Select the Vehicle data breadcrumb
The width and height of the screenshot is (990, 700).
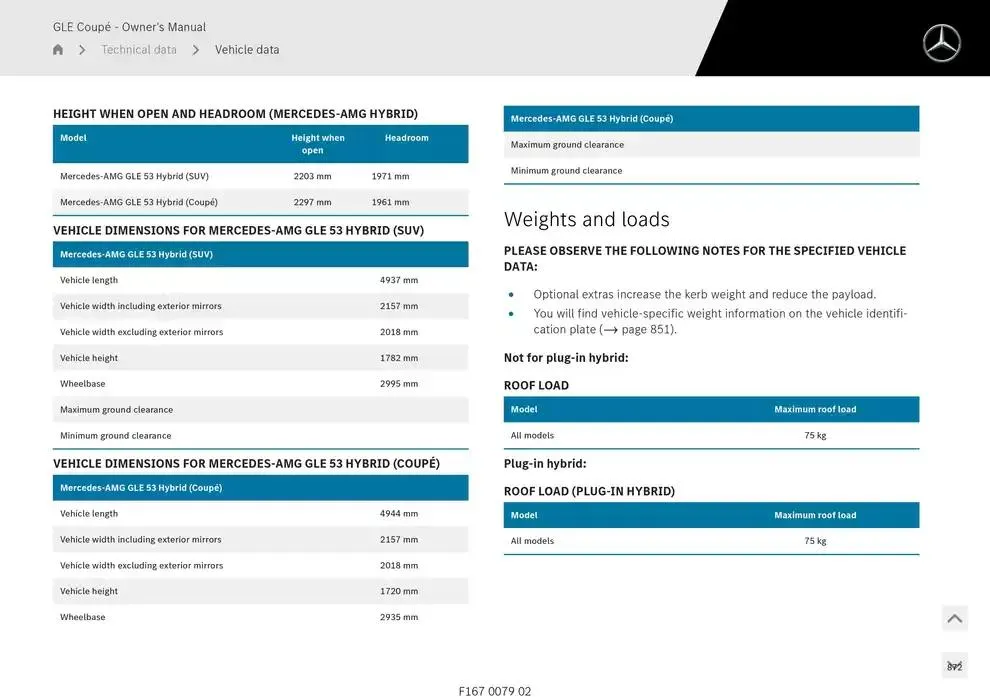pyautogui.click(x=247, y=50)
